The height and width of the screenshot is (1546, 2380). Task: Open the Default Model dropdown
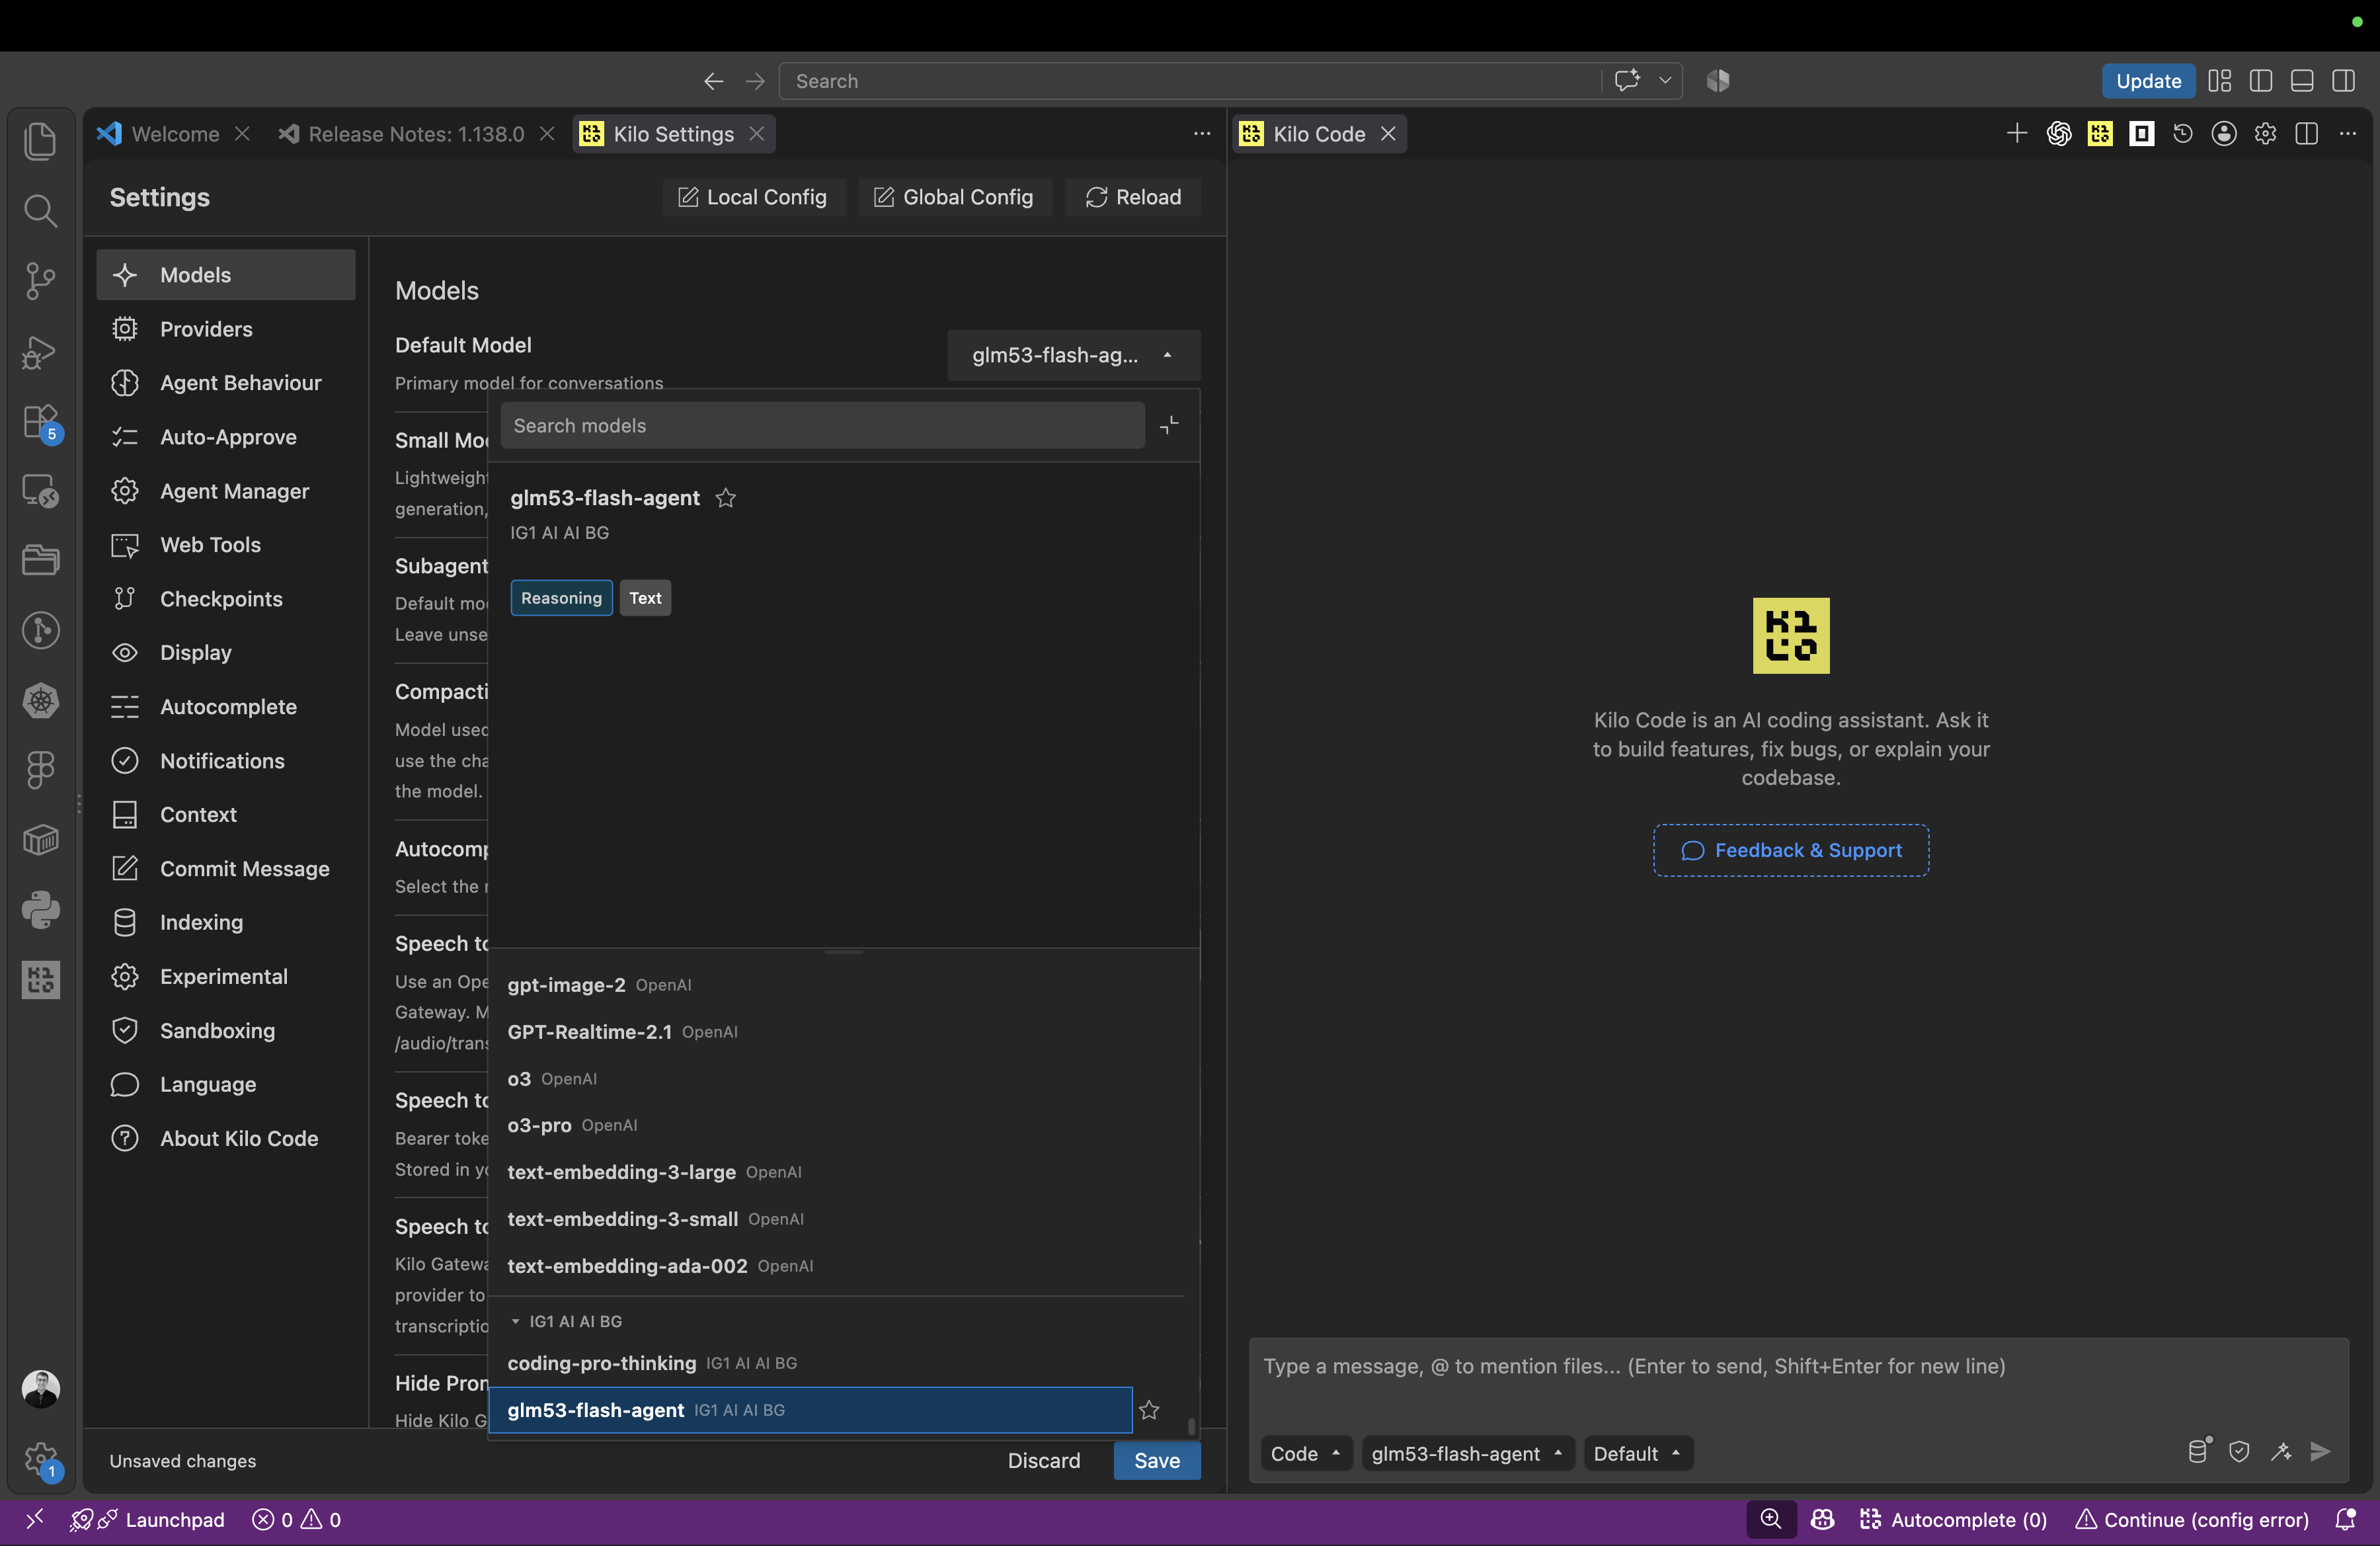(1073, 355)
